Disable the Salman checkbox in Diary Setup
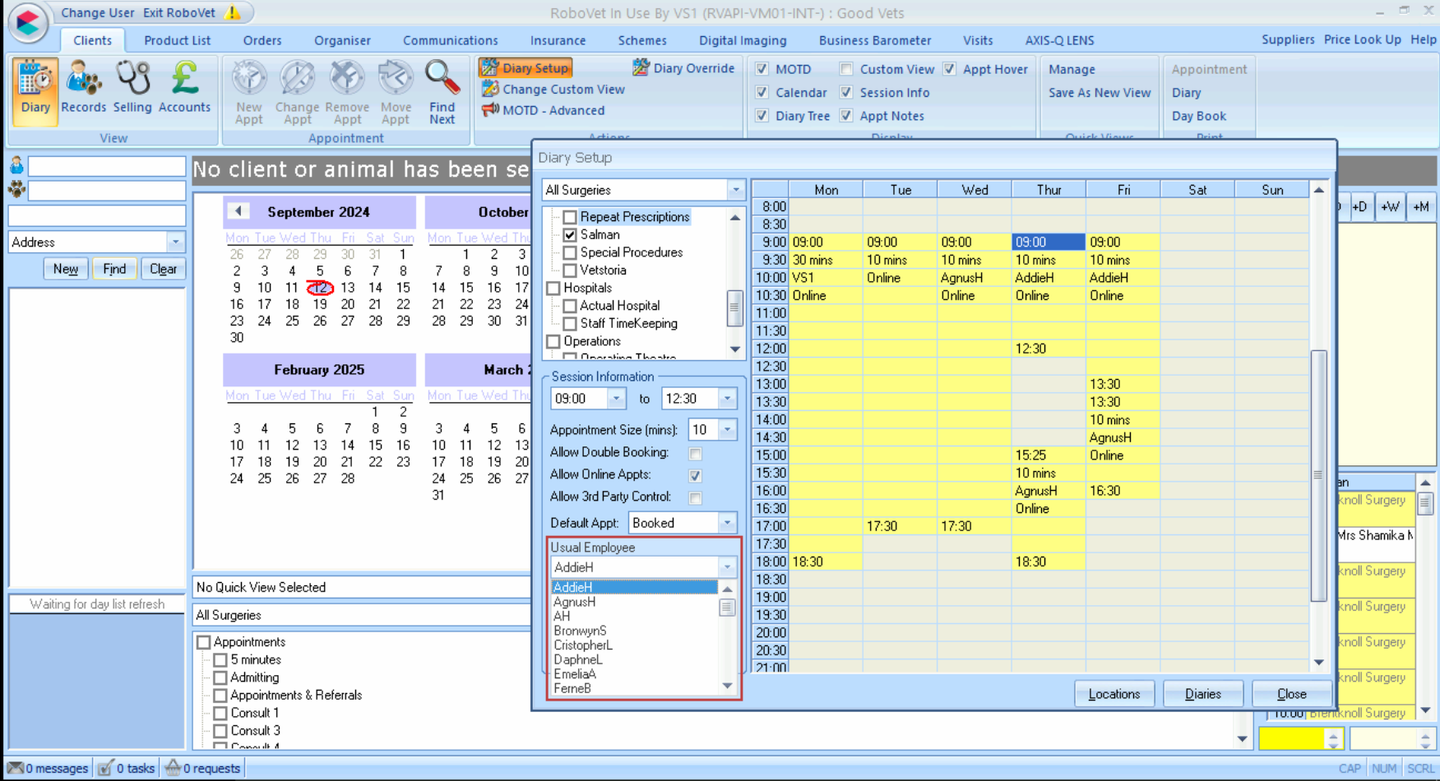The image size is (1440, 781). (568, 234)
